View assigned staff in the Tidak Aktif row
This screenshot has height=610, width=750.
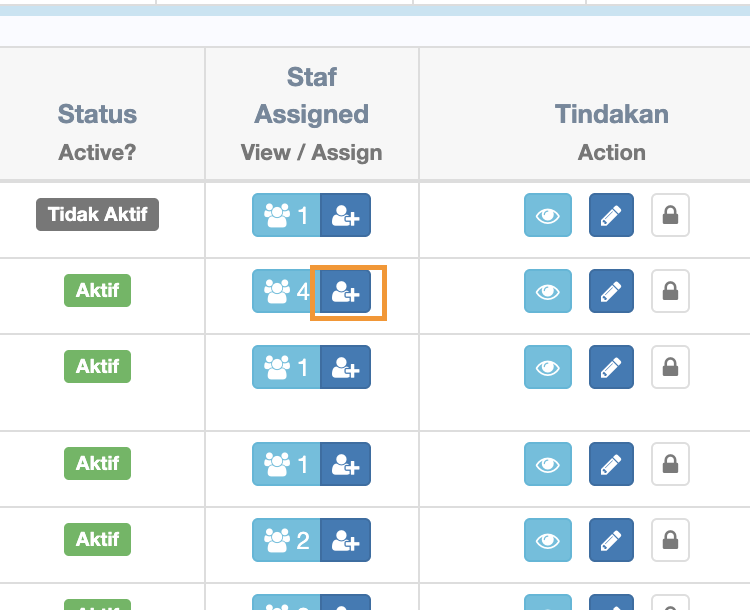point(286,215)
